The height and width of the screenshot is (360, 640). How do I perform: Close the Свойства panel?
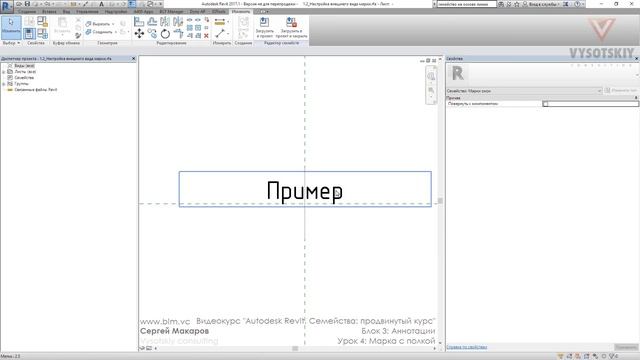636,59
